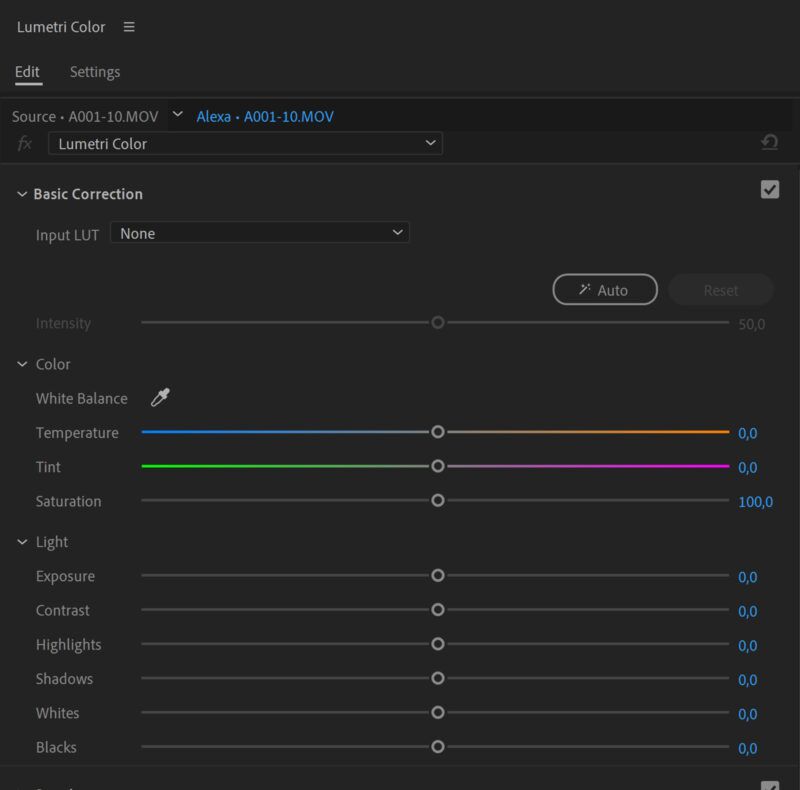Switch to the Settings tab
800x790 pixels.
pos(95,72)
